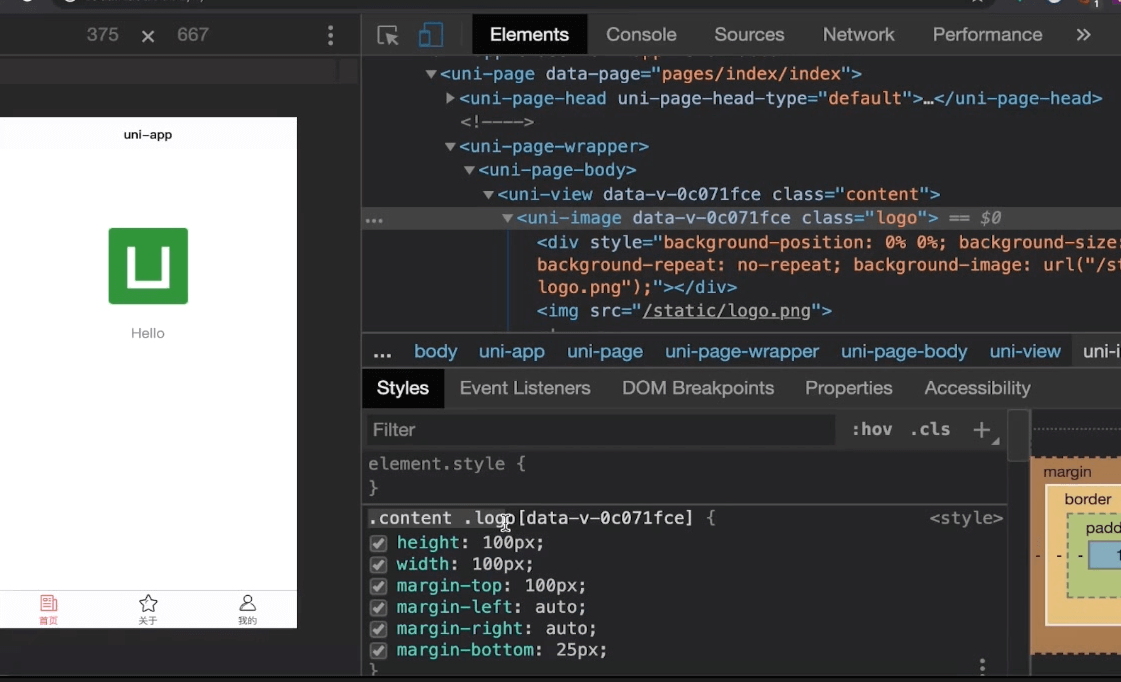
Task: Edit the viewport height field 667
Action: click(x=193, y=34)
